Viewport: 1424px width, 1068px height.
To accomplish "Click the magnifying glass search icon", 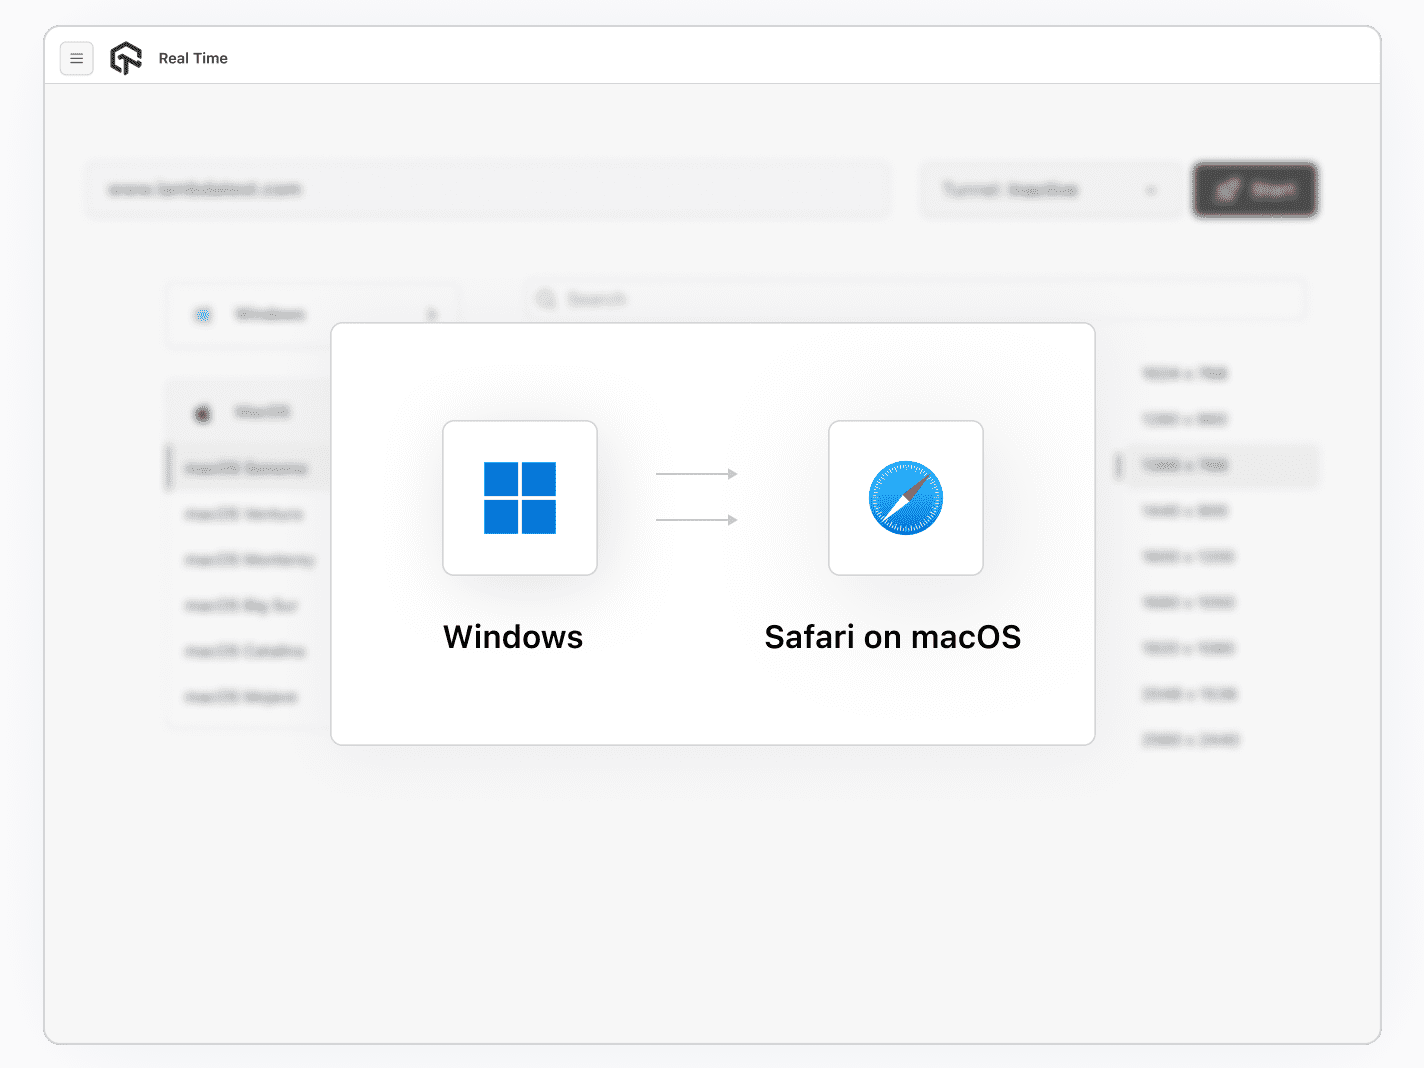I will pos(546,299).
